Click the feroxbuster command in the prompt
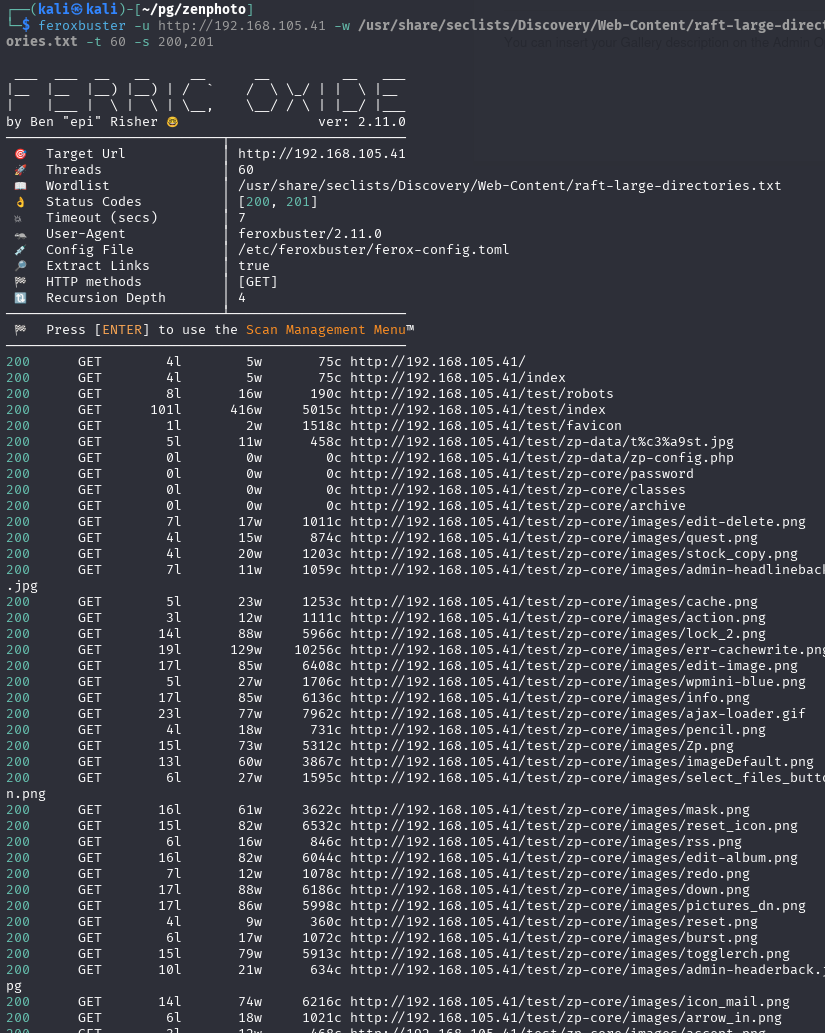Image resolution: width=825 pixels, height=1033 pixels. (x=82, y=26)
